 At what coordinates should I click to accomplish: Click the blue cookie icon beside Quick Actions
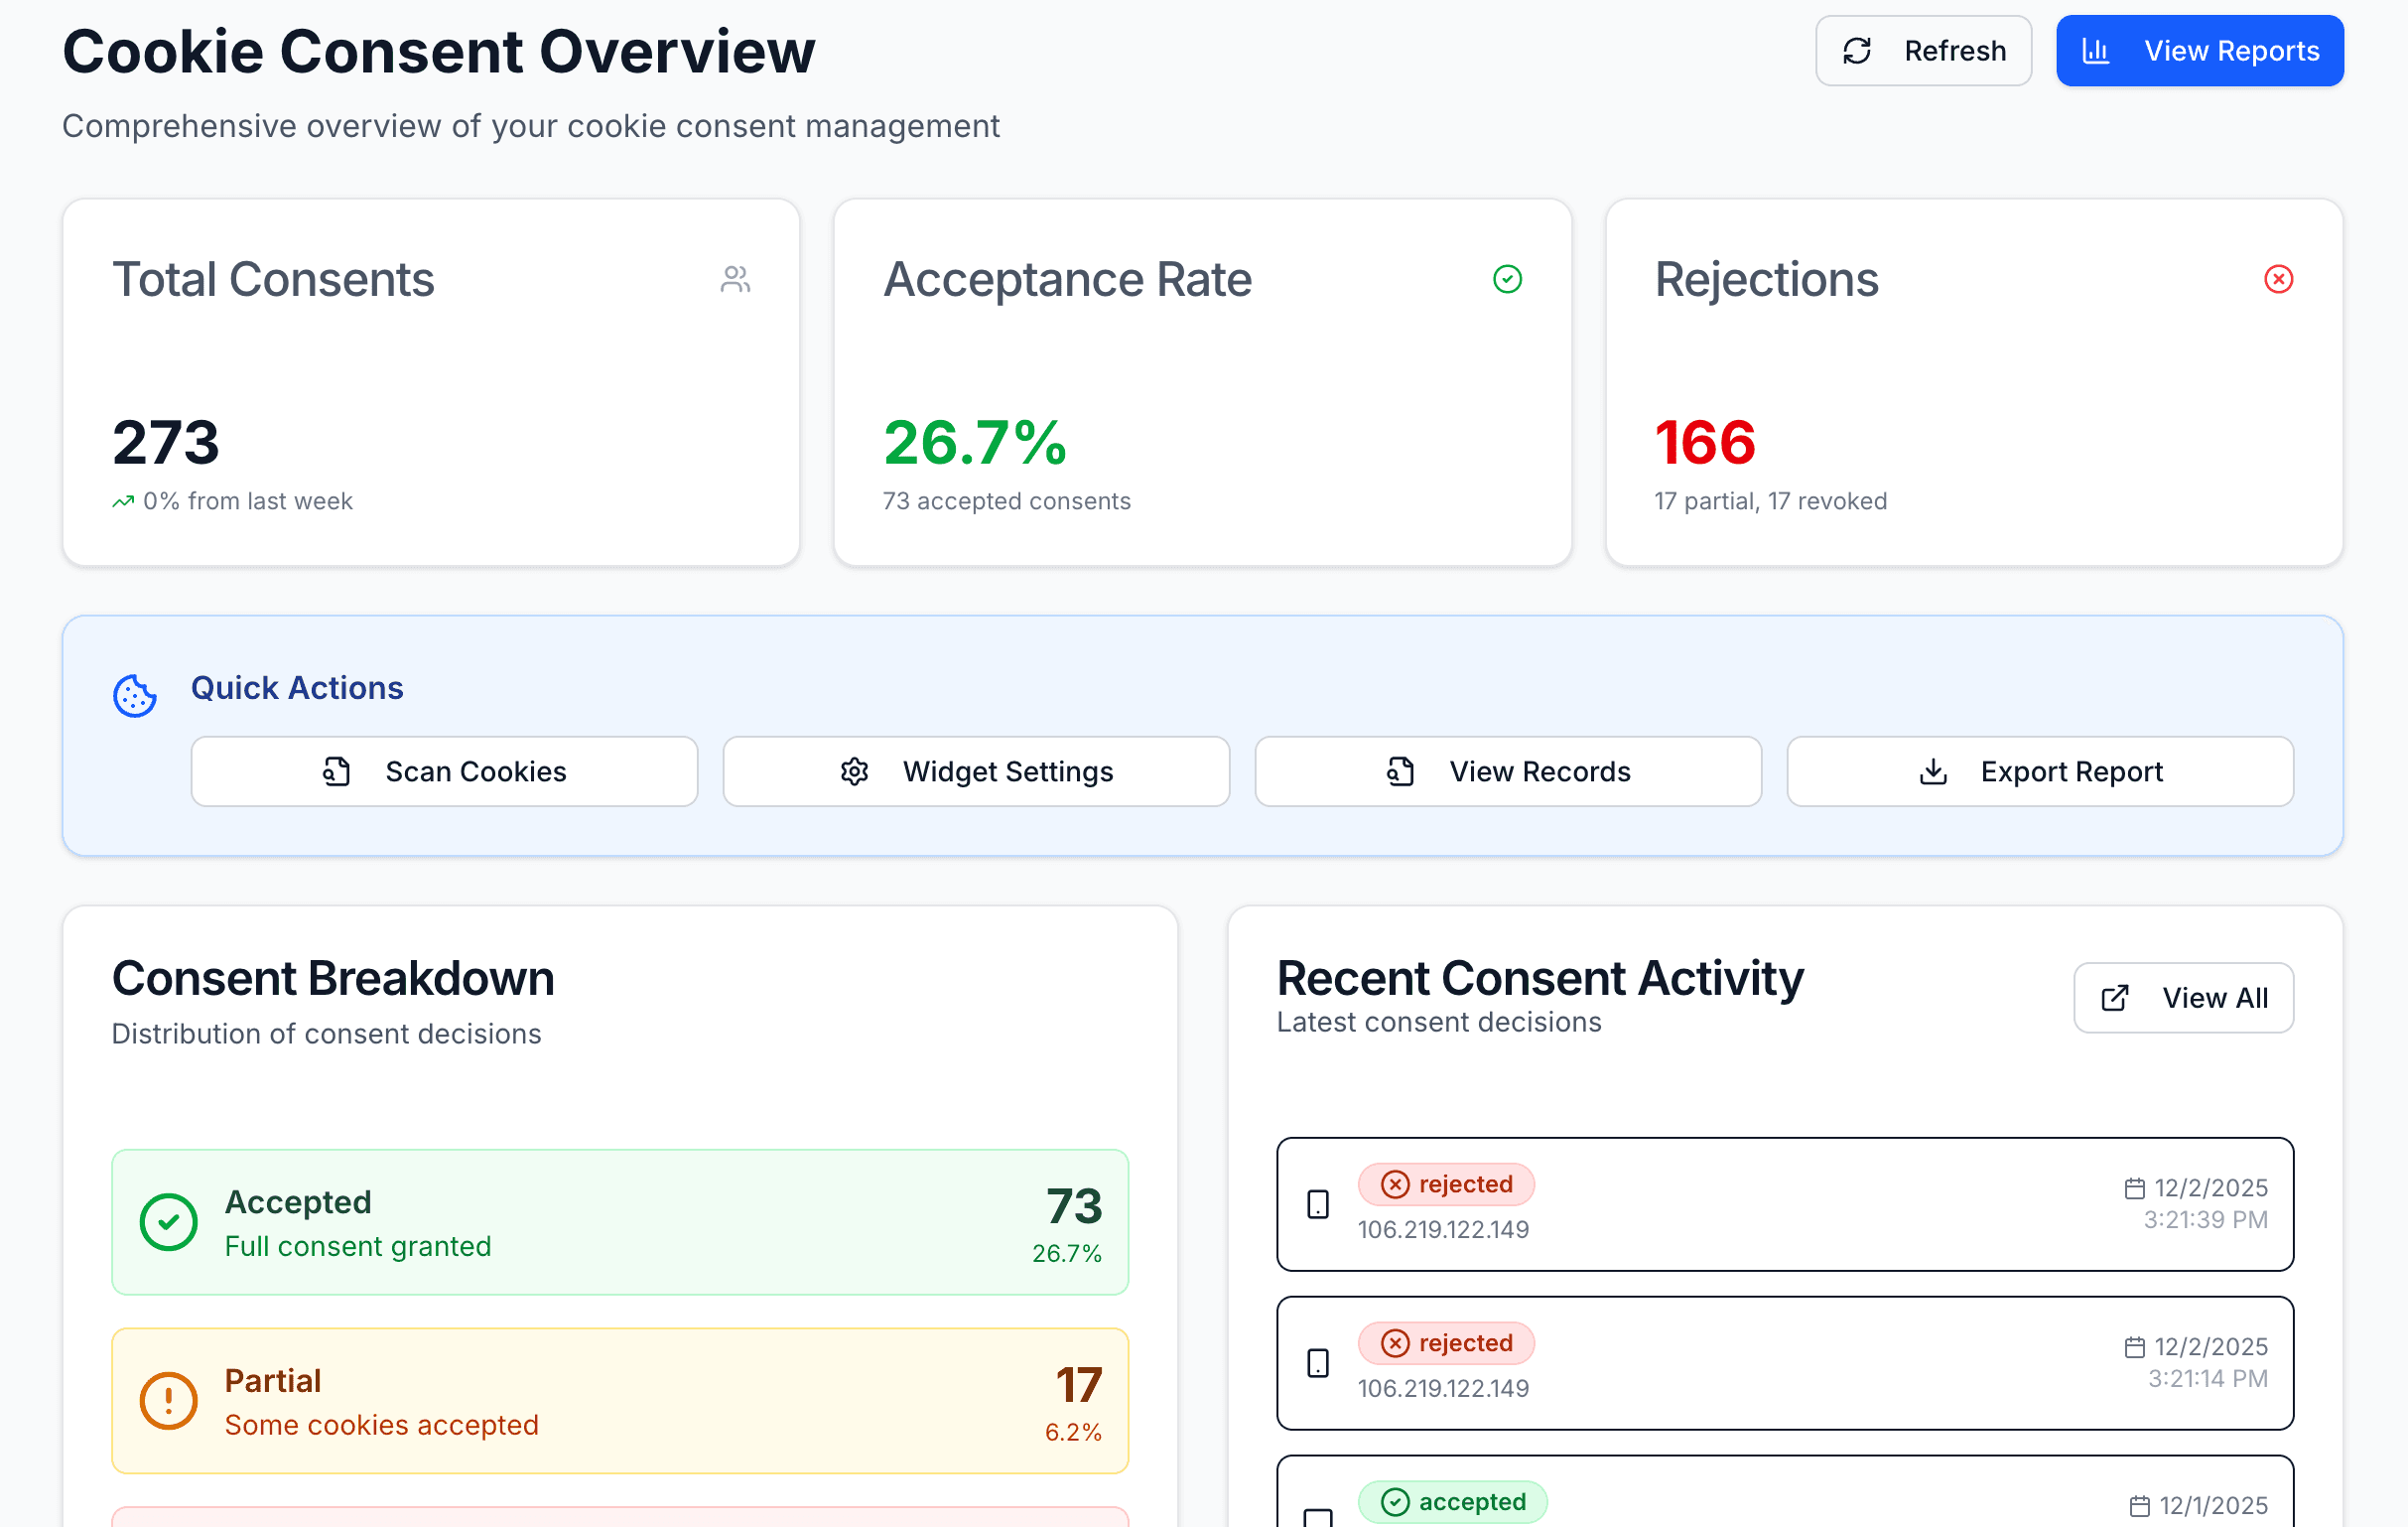pyautogui.click(x=134, y=694)
